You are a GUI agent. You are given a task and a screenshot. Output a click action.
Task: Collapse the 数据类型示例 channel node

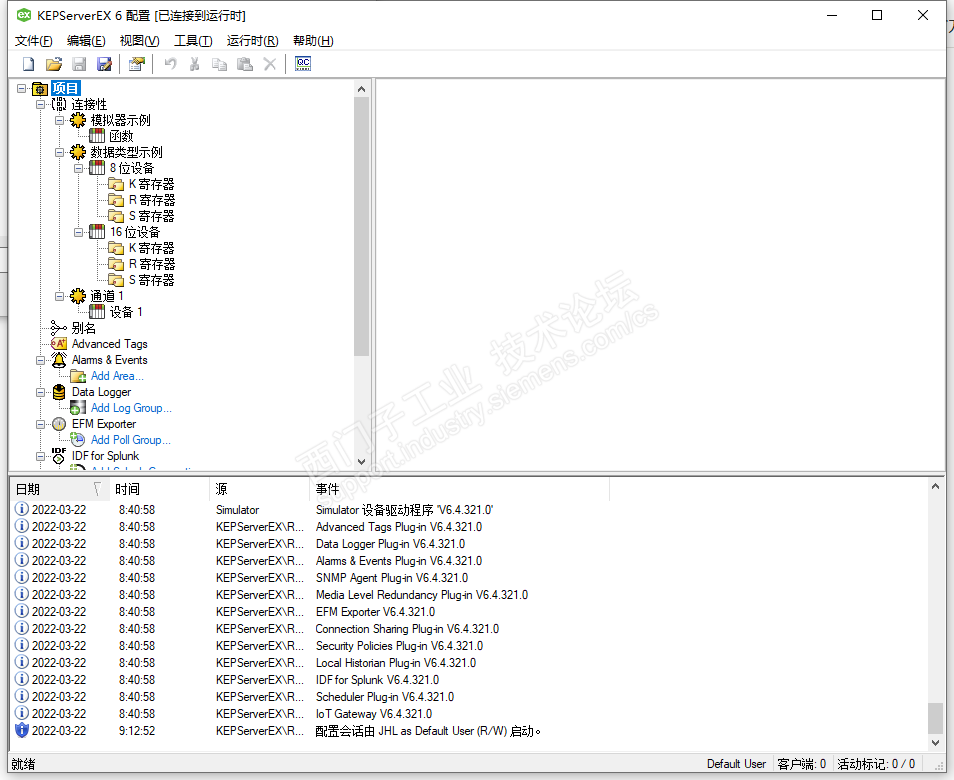[60, 152]
